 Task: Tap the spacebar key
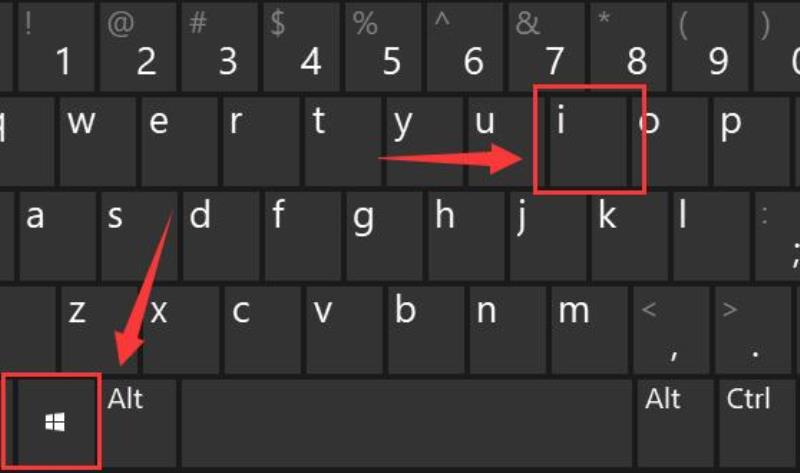(x=407, y=422)
